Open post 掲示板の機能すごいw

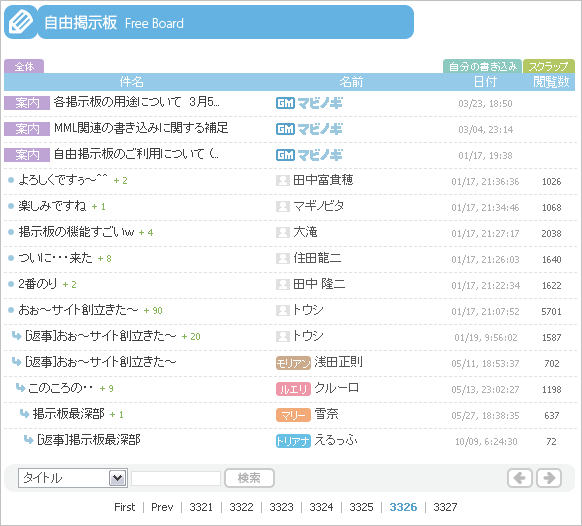click(x=76, y=232)
